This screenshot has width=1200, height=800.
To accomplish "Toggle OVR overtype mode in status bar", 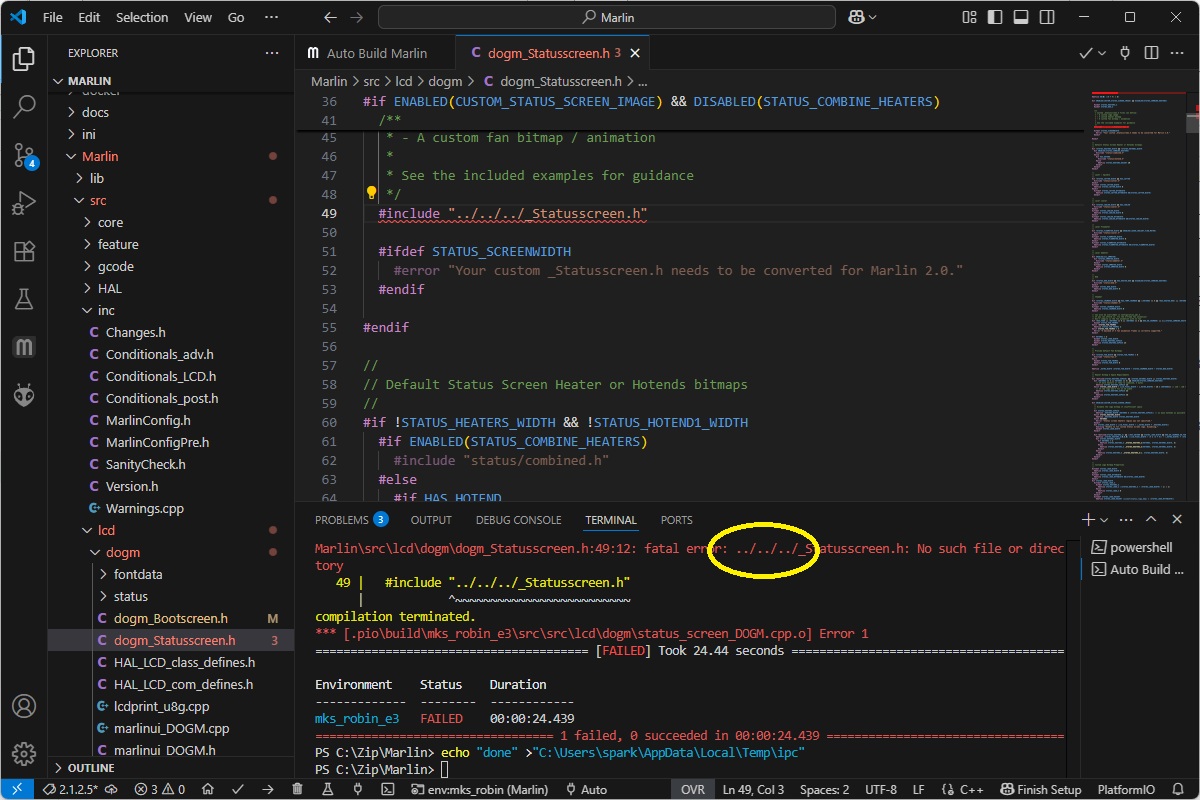I will (x=692, y=789).
